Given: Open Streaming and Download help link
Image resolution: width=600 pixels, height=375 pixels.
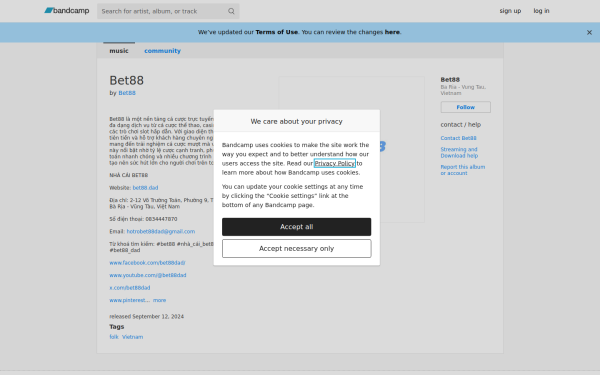Looking at the screenshot, I should point(459,152).
